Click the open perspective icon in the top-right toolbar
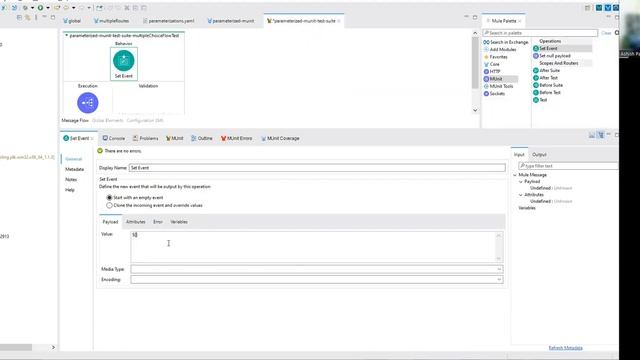 pyautogui.click(x=587, y=8)
